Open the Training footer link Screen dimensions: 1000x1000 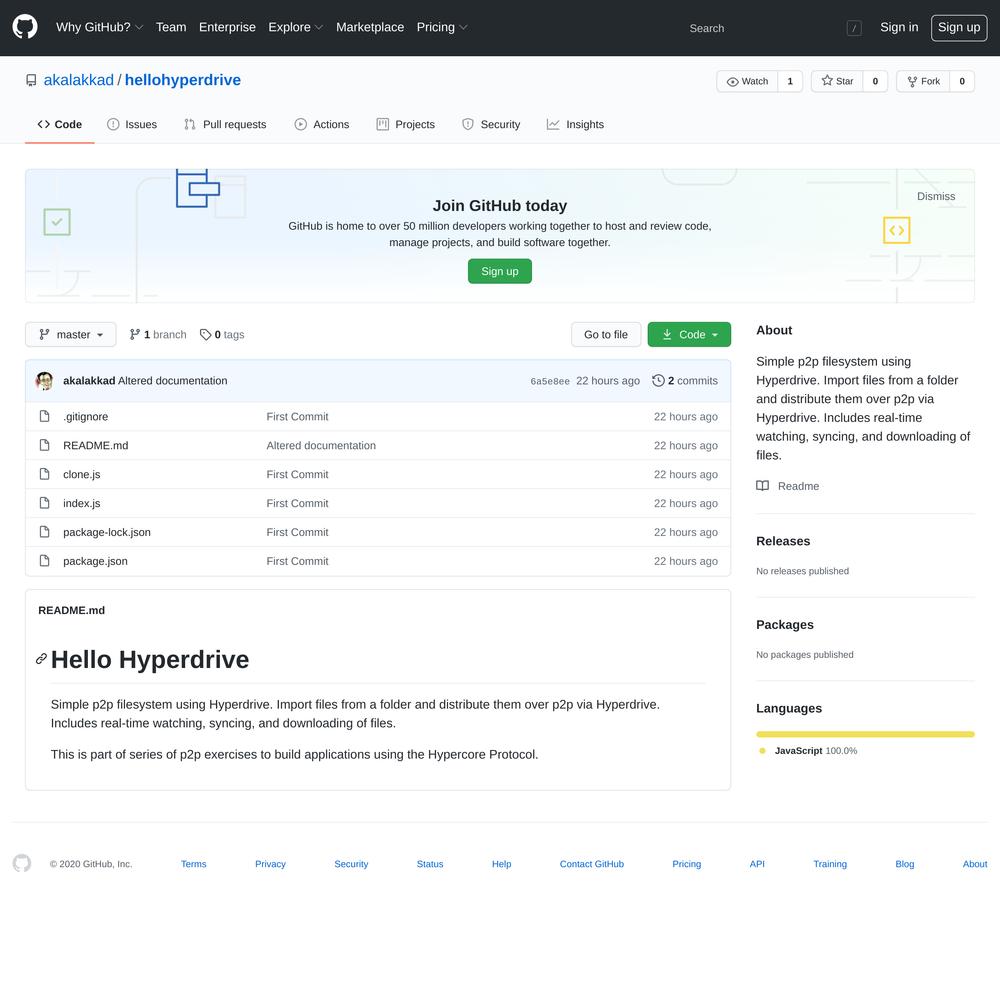pyautogui.click(x=830, y=864)
